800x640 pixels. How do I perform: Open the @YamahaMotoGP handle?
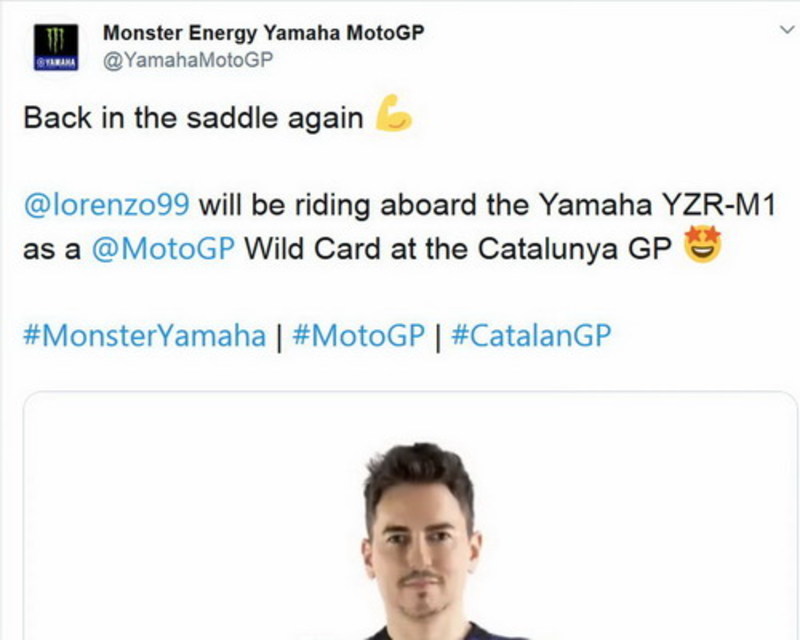point(188,60)
